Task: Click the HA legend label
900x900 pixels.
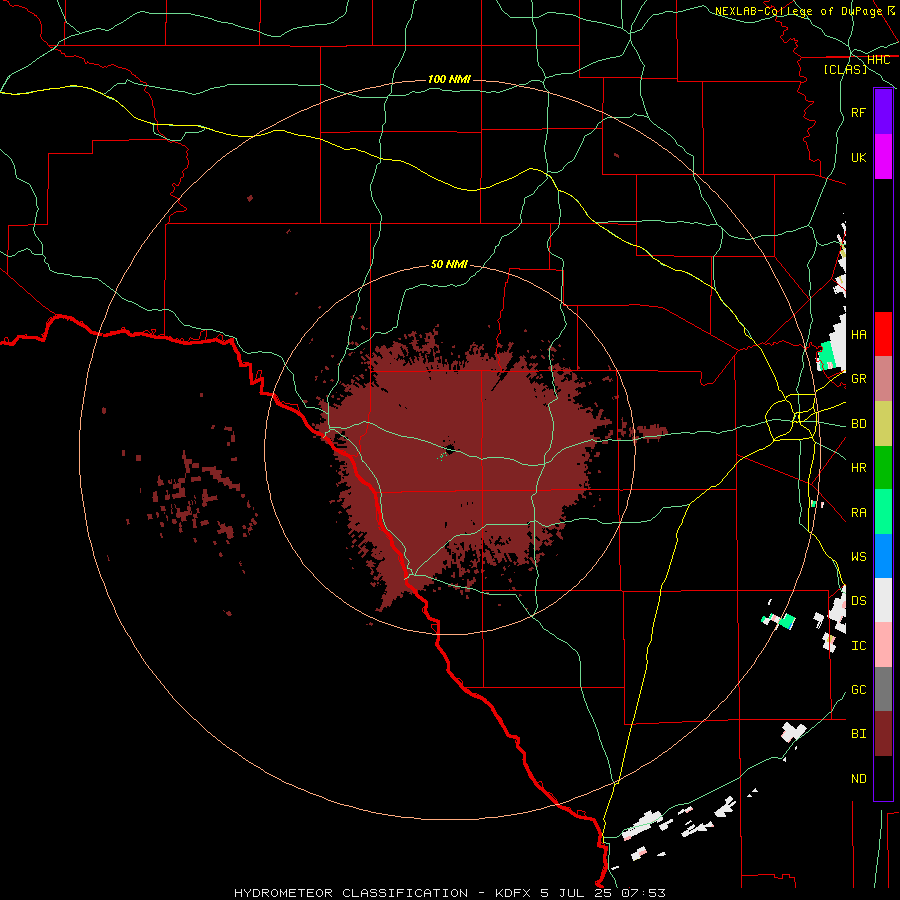Action: (x=858, y=334)
